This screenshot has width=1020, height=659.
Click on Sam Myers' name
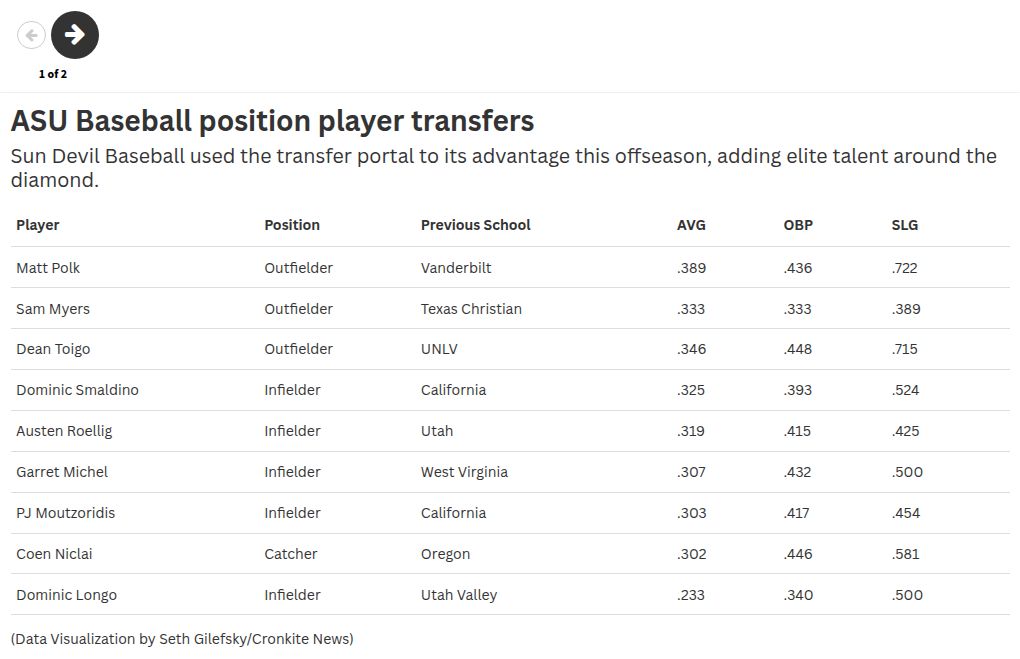pos(53,309)
